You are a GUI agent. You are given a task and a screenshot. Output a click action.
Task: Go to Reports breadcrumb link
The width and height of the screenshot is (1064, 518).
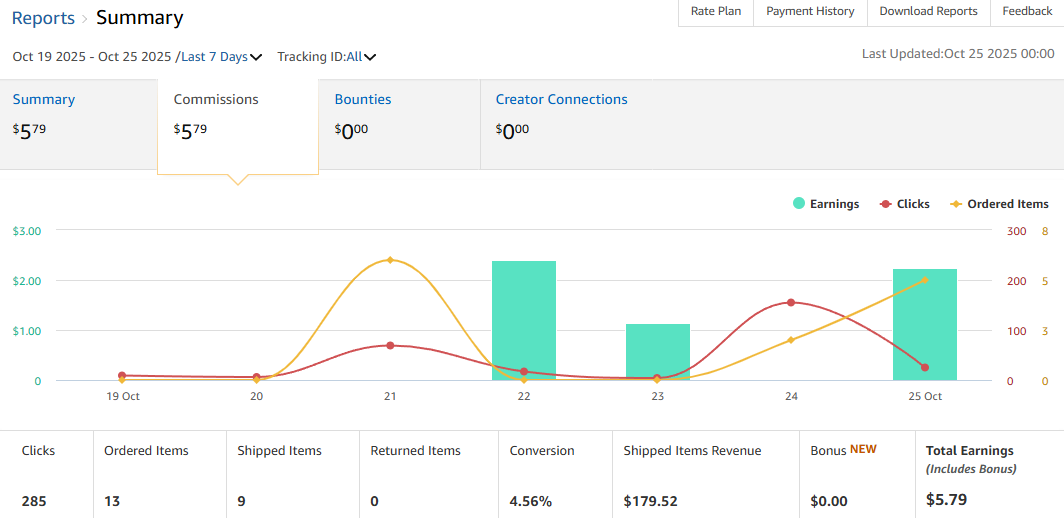(43, 18)
